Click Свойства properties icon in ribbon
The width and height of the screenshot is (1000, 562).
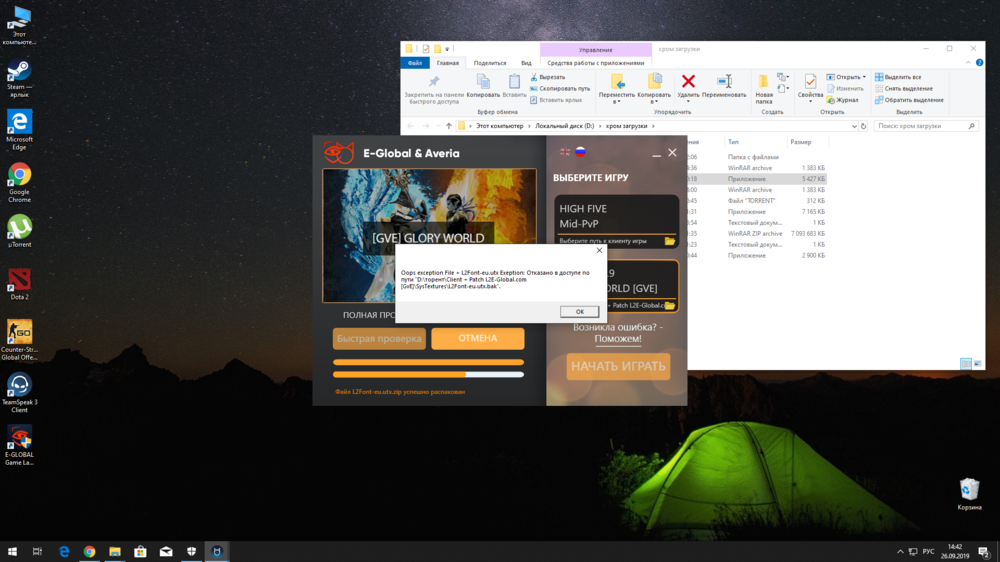click(810, 82)
